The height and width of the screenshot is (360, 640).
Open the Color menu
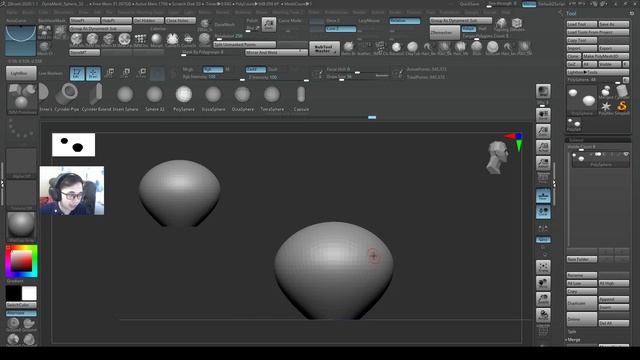tap(43, 12)
